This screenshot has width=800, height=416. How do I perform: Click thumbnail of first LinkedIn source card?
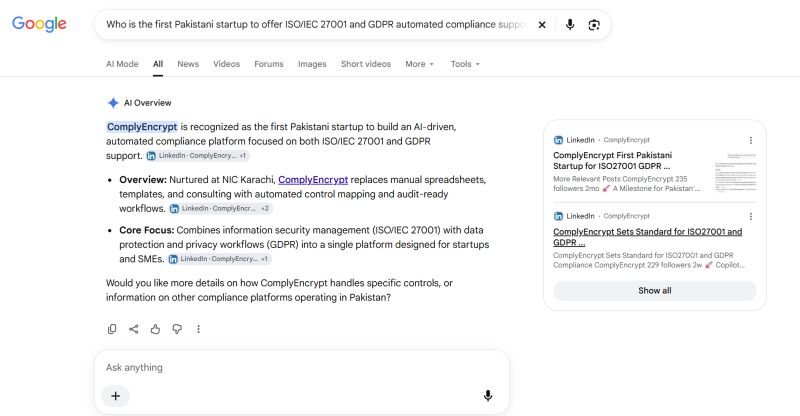tap(735, 172)
